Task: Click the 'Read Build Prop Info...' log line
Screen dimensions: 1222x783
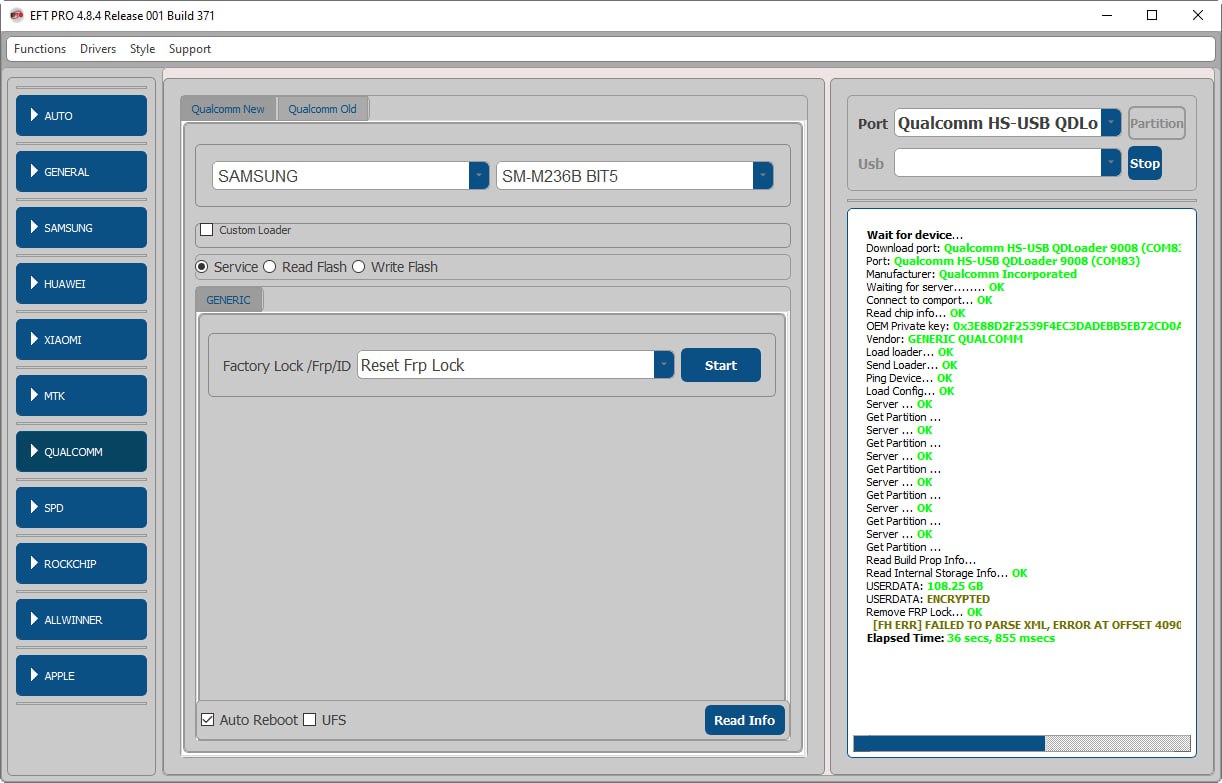Action: [x=921, y=560]
